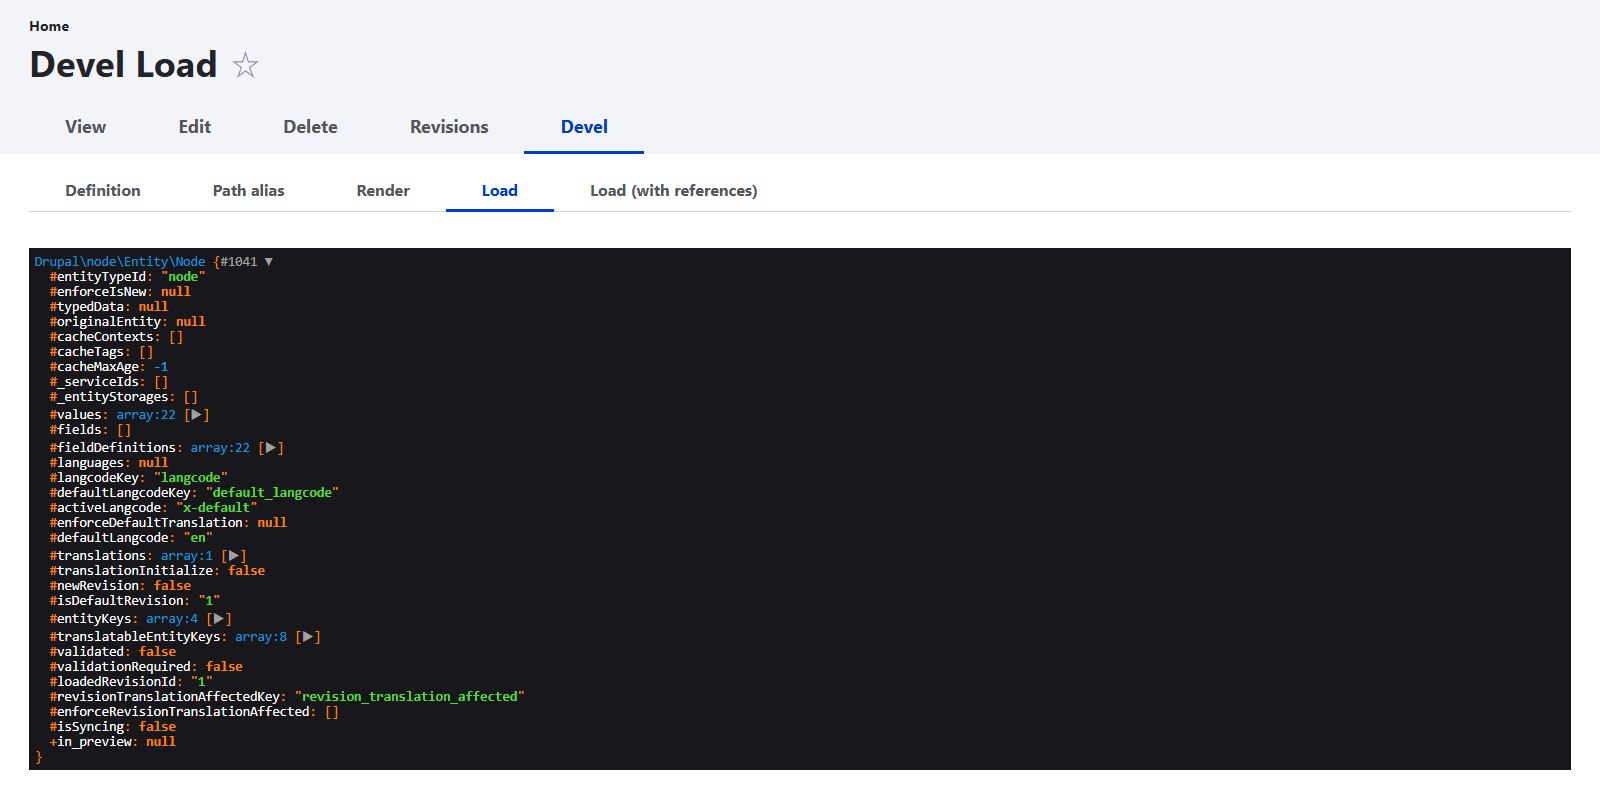
Task: Open the Edit tab
Action: pos(194,127)
